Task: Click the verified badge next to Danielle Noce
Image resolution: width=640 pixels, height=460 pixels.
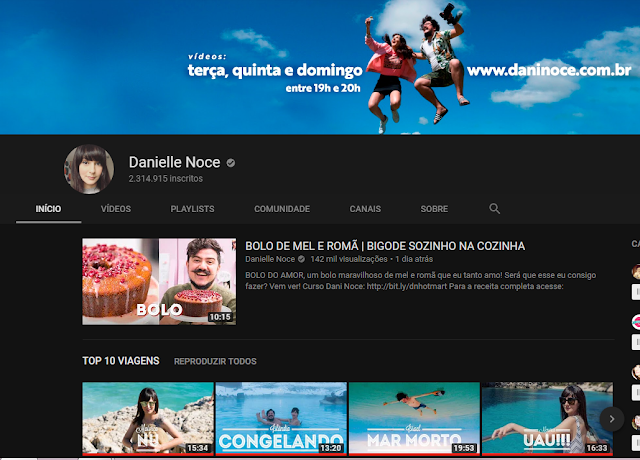Action: pos(231,163)
